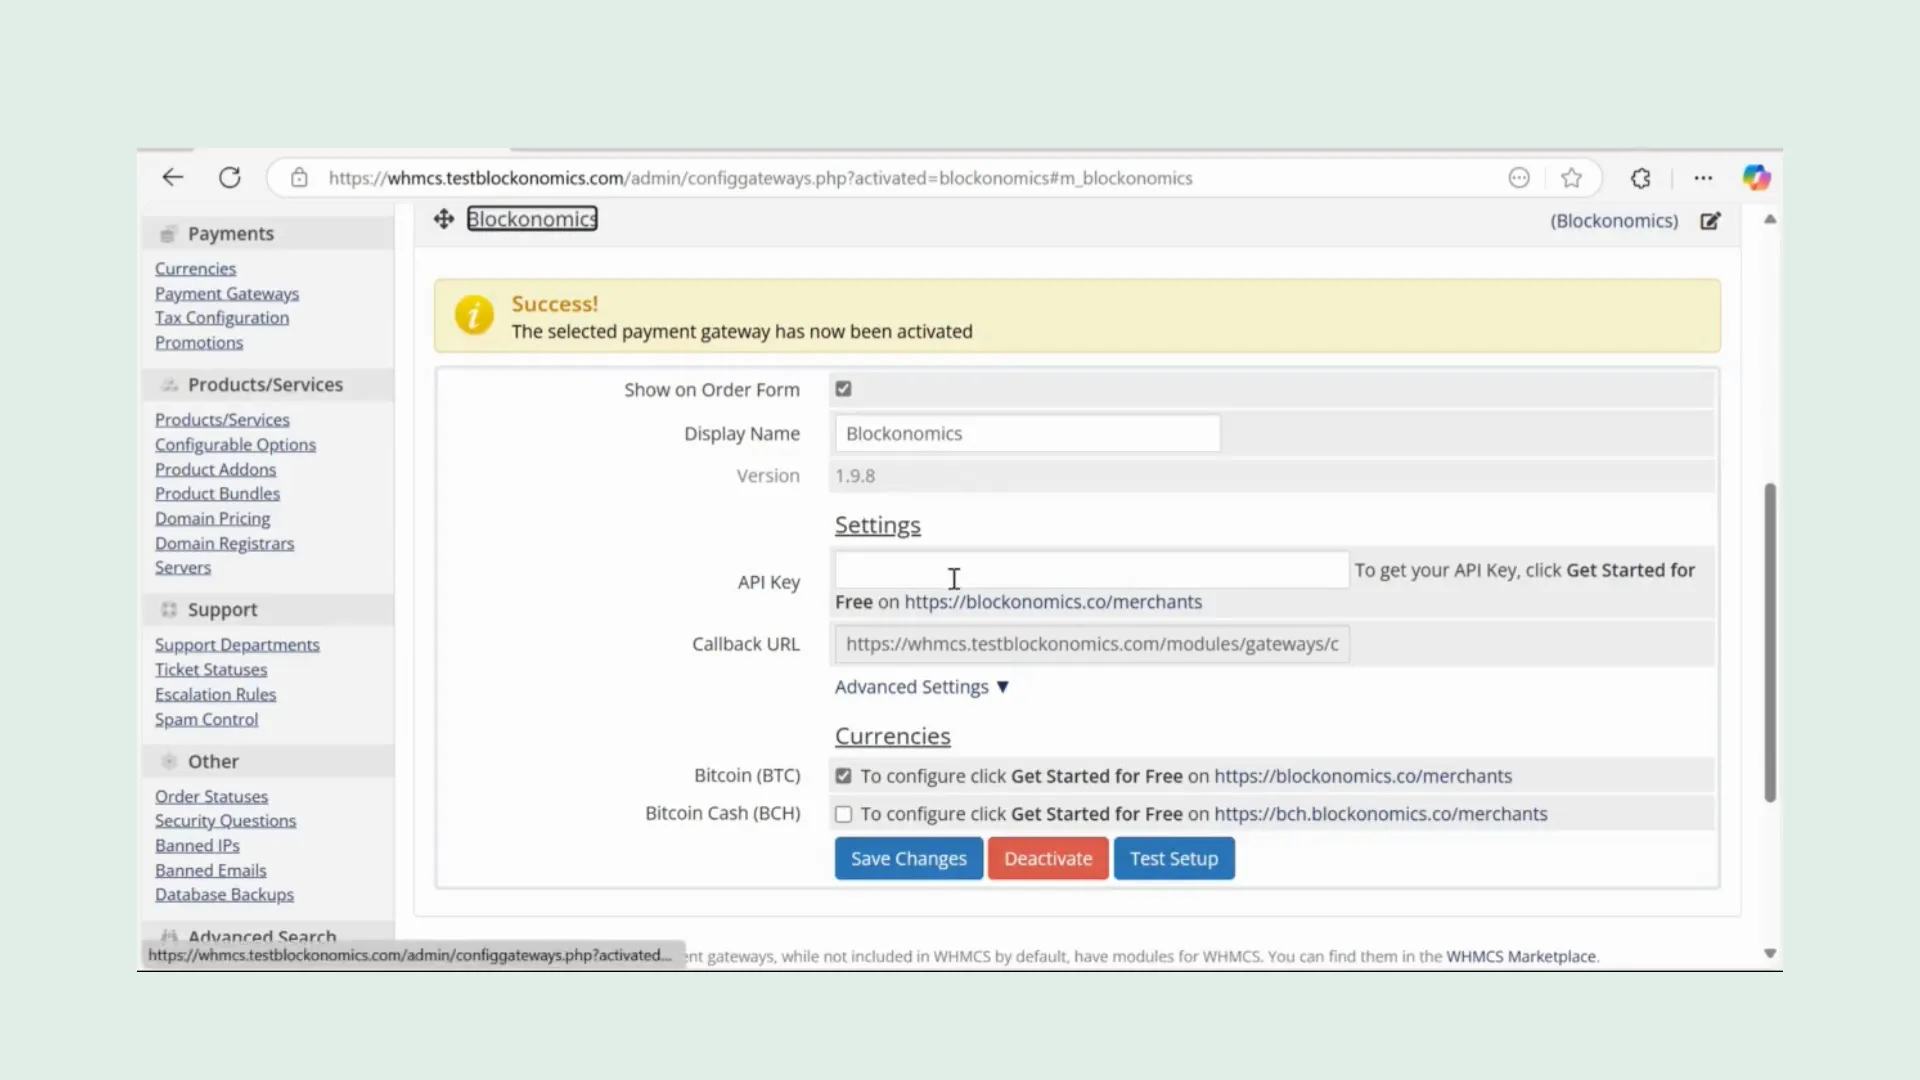Click the Settings heading

point(878,525)
